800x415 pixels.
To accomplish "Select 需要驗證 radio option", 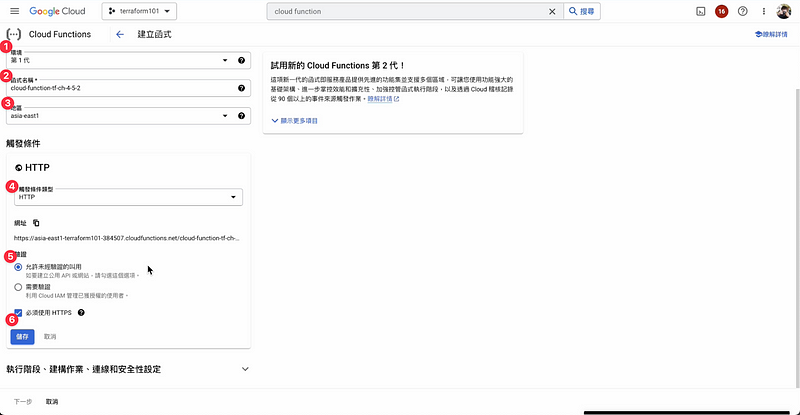I will coord(18,287).
